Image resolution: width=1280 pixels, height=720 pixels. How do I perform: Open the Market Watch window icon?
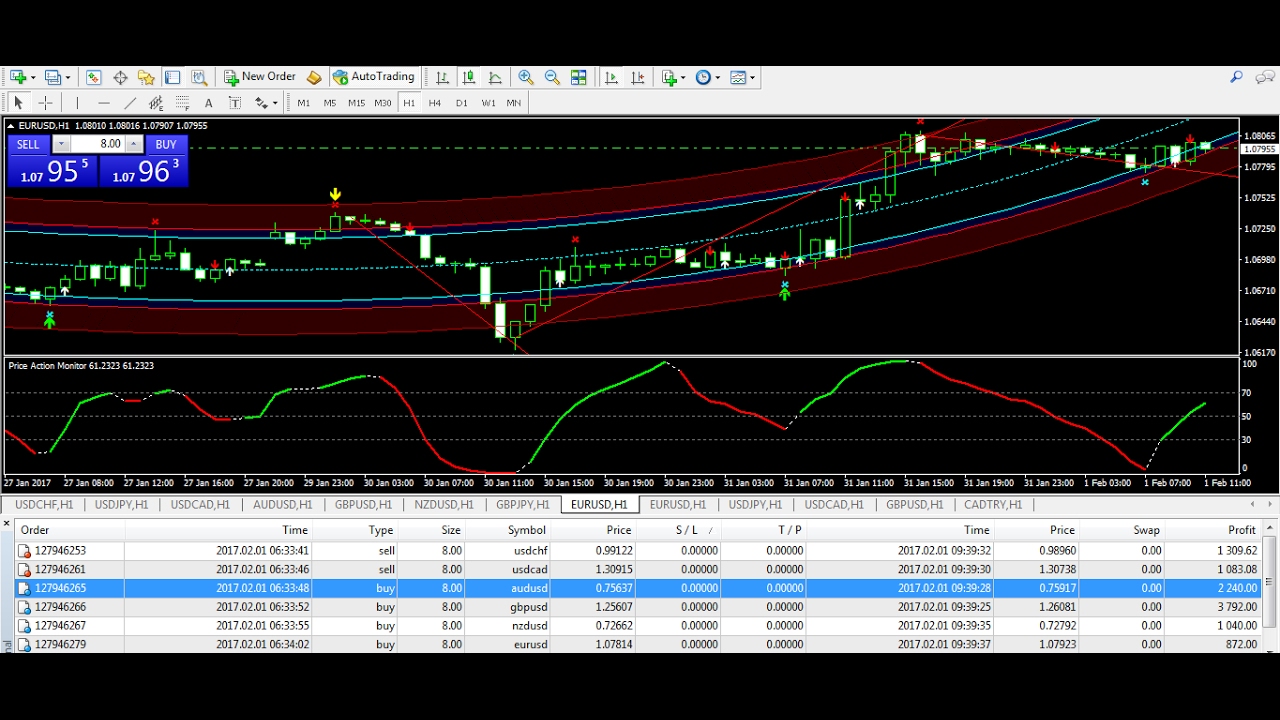coord(93,77)
